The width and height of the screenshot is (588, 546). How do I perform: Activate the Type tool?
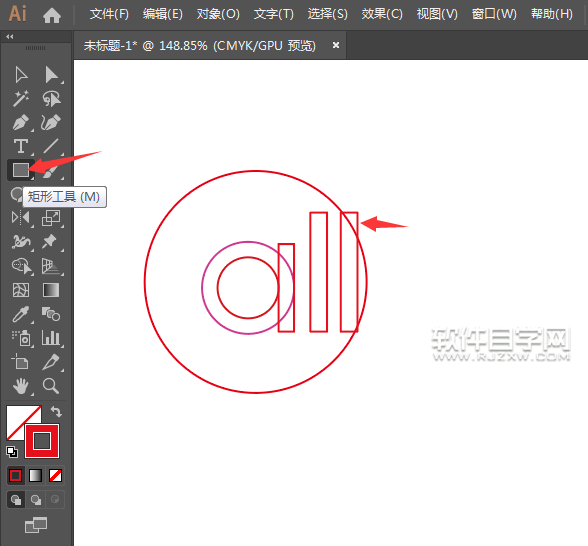coord(21,146)
